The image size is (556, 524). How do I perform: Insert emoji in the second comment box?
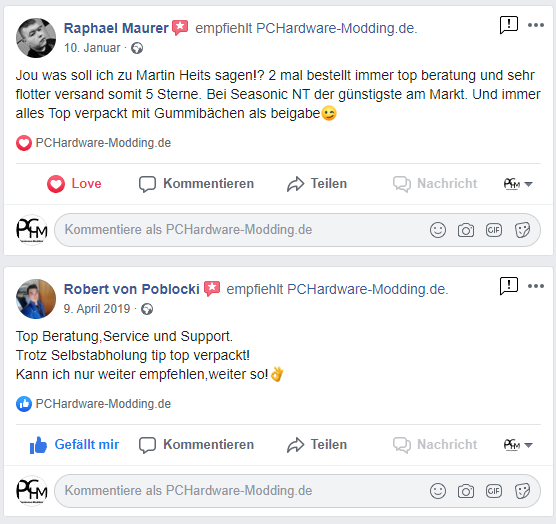coord(438,491)
